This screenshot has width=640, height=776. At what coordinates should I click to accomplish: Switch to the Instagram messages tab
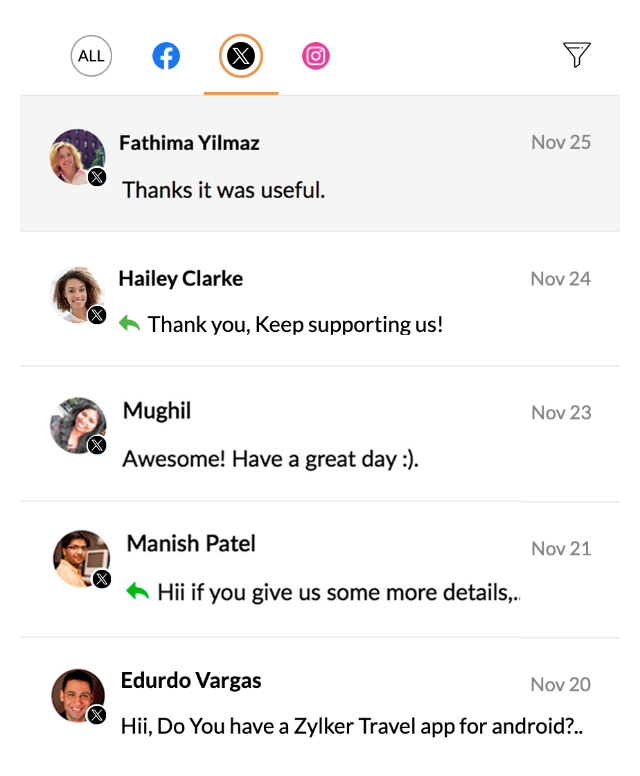click(x=316, y=56)
